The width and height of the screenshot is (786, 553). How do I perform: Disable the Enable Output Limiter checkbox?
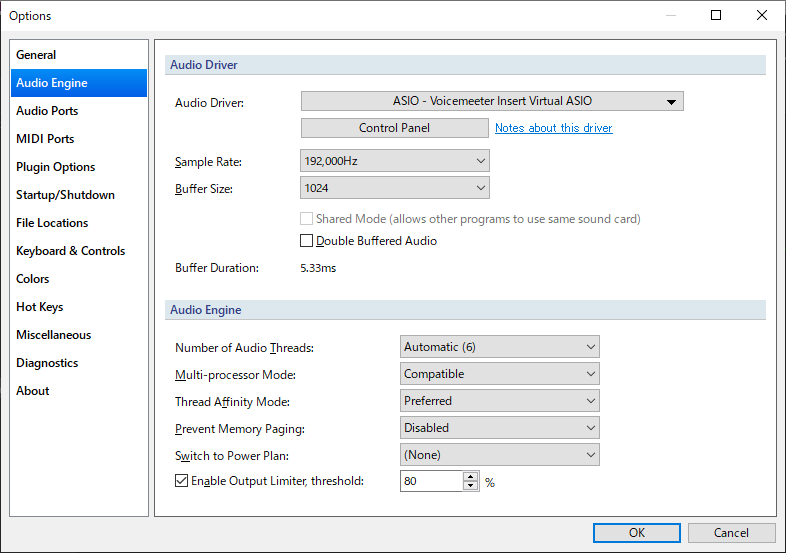182,481
